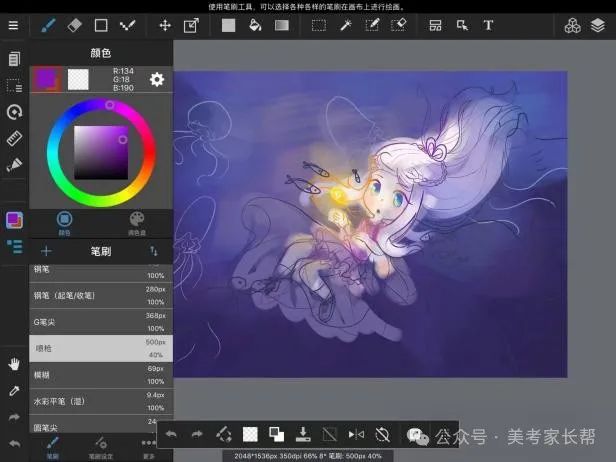The image size is (616, 462).
Task: Select the dashed rectangle Selection tool
Action: coord(319,26)
